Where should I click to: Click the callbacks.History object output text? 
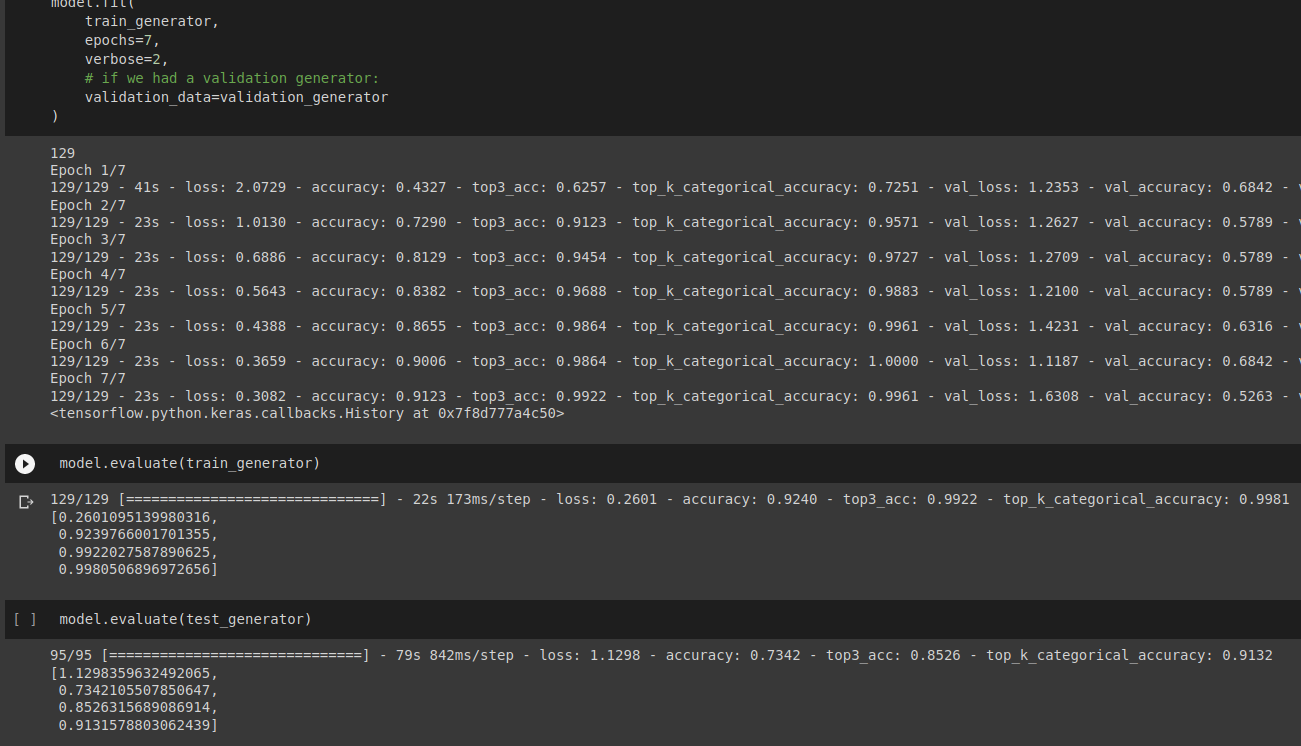[307, 412]
